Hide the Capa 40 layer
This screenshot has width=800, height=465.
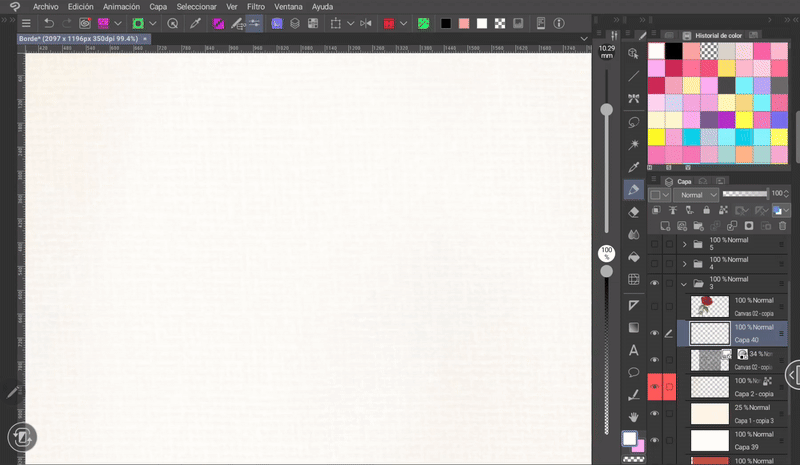[654, 333]
